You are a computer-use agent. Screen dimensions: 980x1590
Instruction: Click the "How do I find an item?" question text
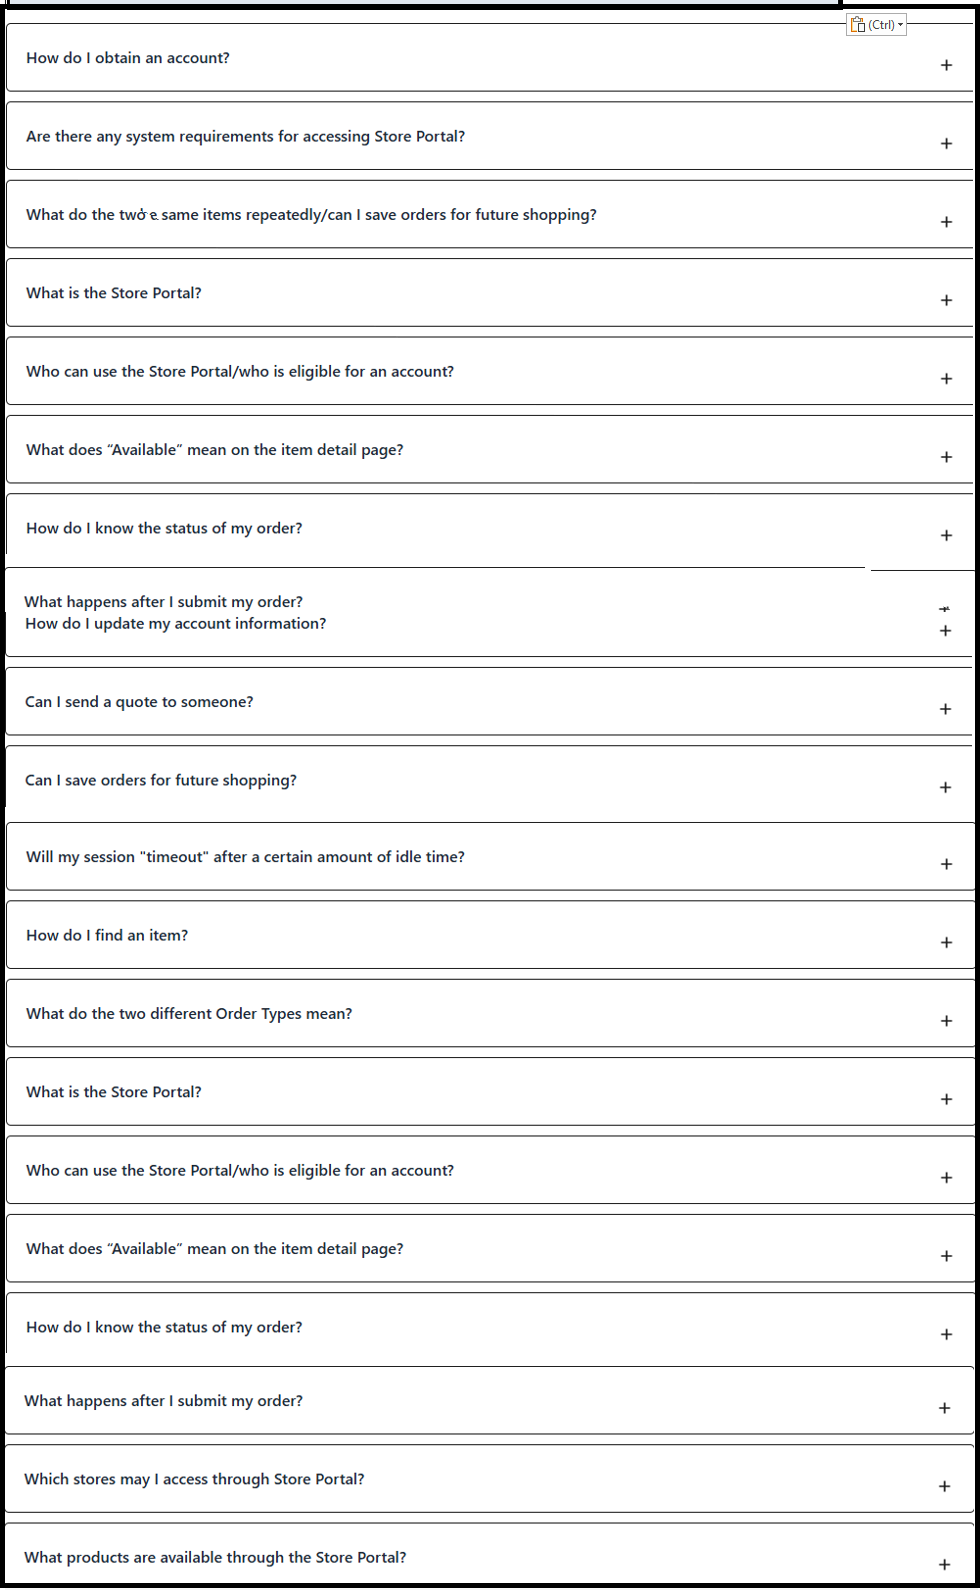pos(107,935)
